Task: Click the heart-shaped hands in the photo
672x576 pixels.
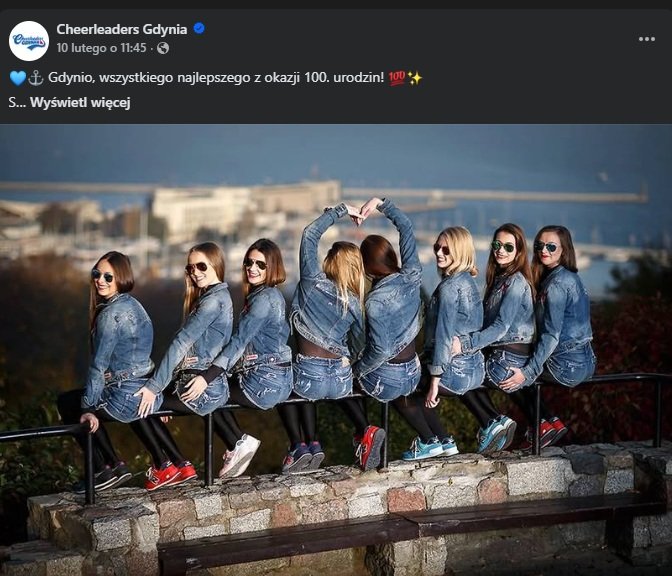Action: (x=359, y=210)
